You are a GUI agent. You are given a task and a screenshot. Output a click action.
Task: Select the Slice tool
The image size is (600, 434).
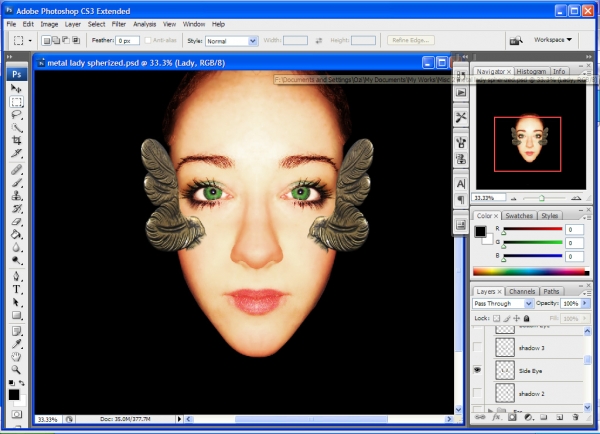click(16, 153)
